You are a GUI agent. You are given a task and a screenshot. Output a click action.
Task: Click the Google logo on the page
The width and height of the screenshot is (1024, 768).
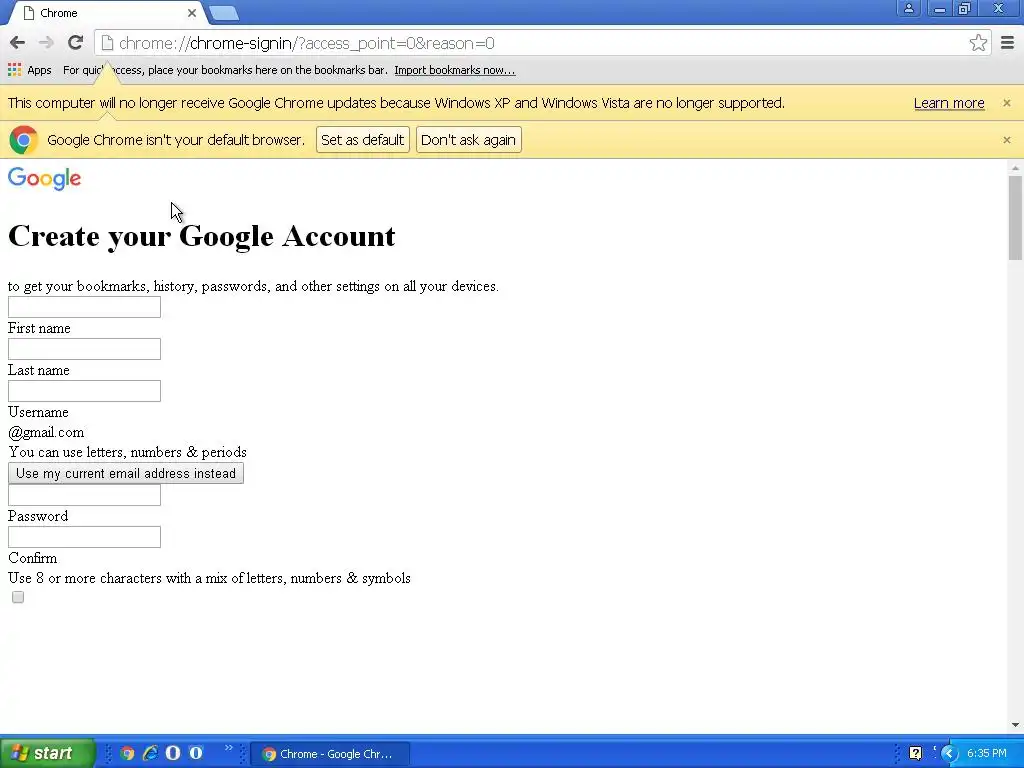pos(44,178)
